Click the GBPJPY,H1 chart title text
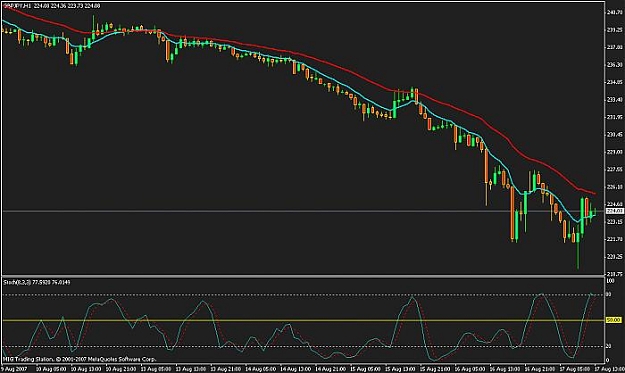This screenshot has width=625, height=373. point(17,6)
